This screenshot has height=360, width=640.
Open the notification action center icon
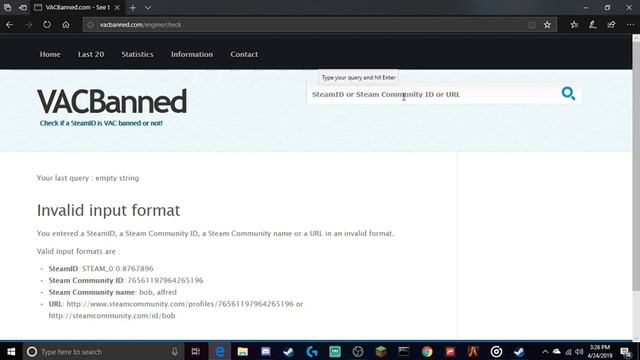tap(626, 351)
